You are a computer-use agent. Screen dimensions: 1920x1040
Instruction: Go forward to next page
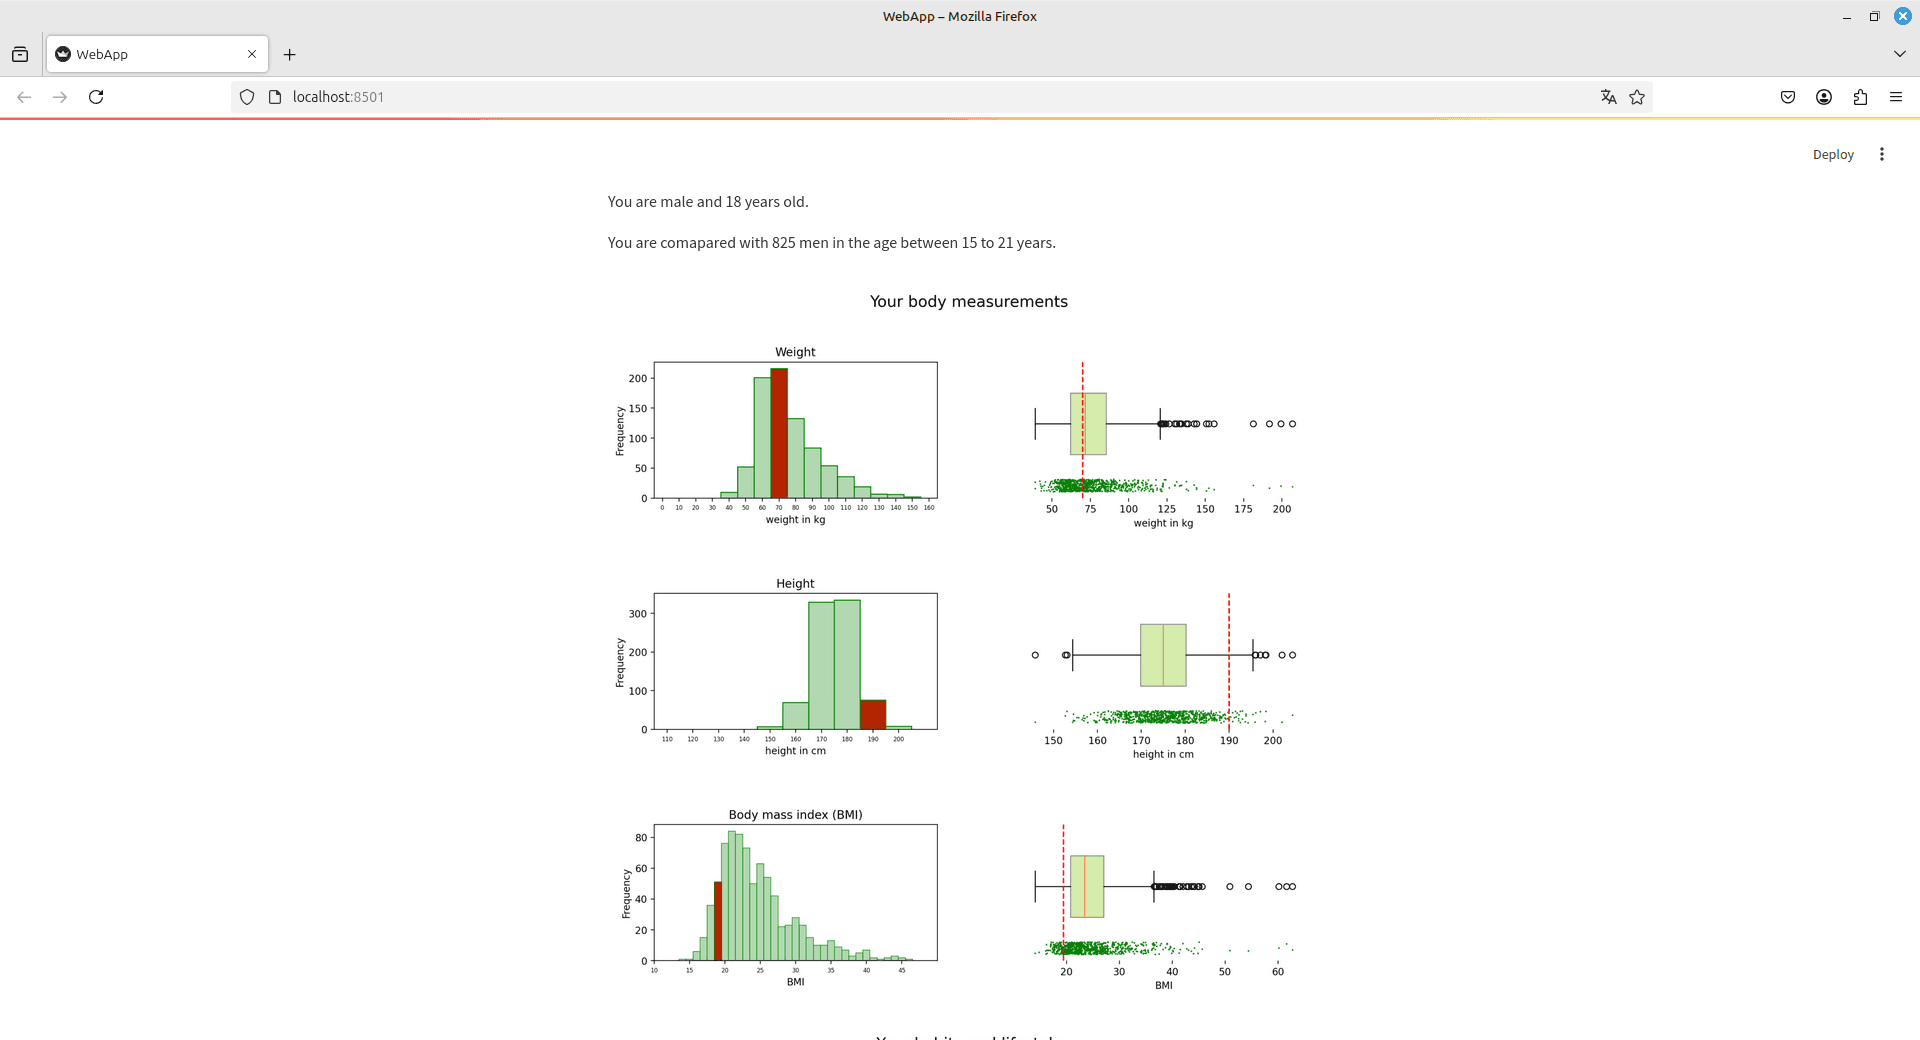(x=60, y=97)
